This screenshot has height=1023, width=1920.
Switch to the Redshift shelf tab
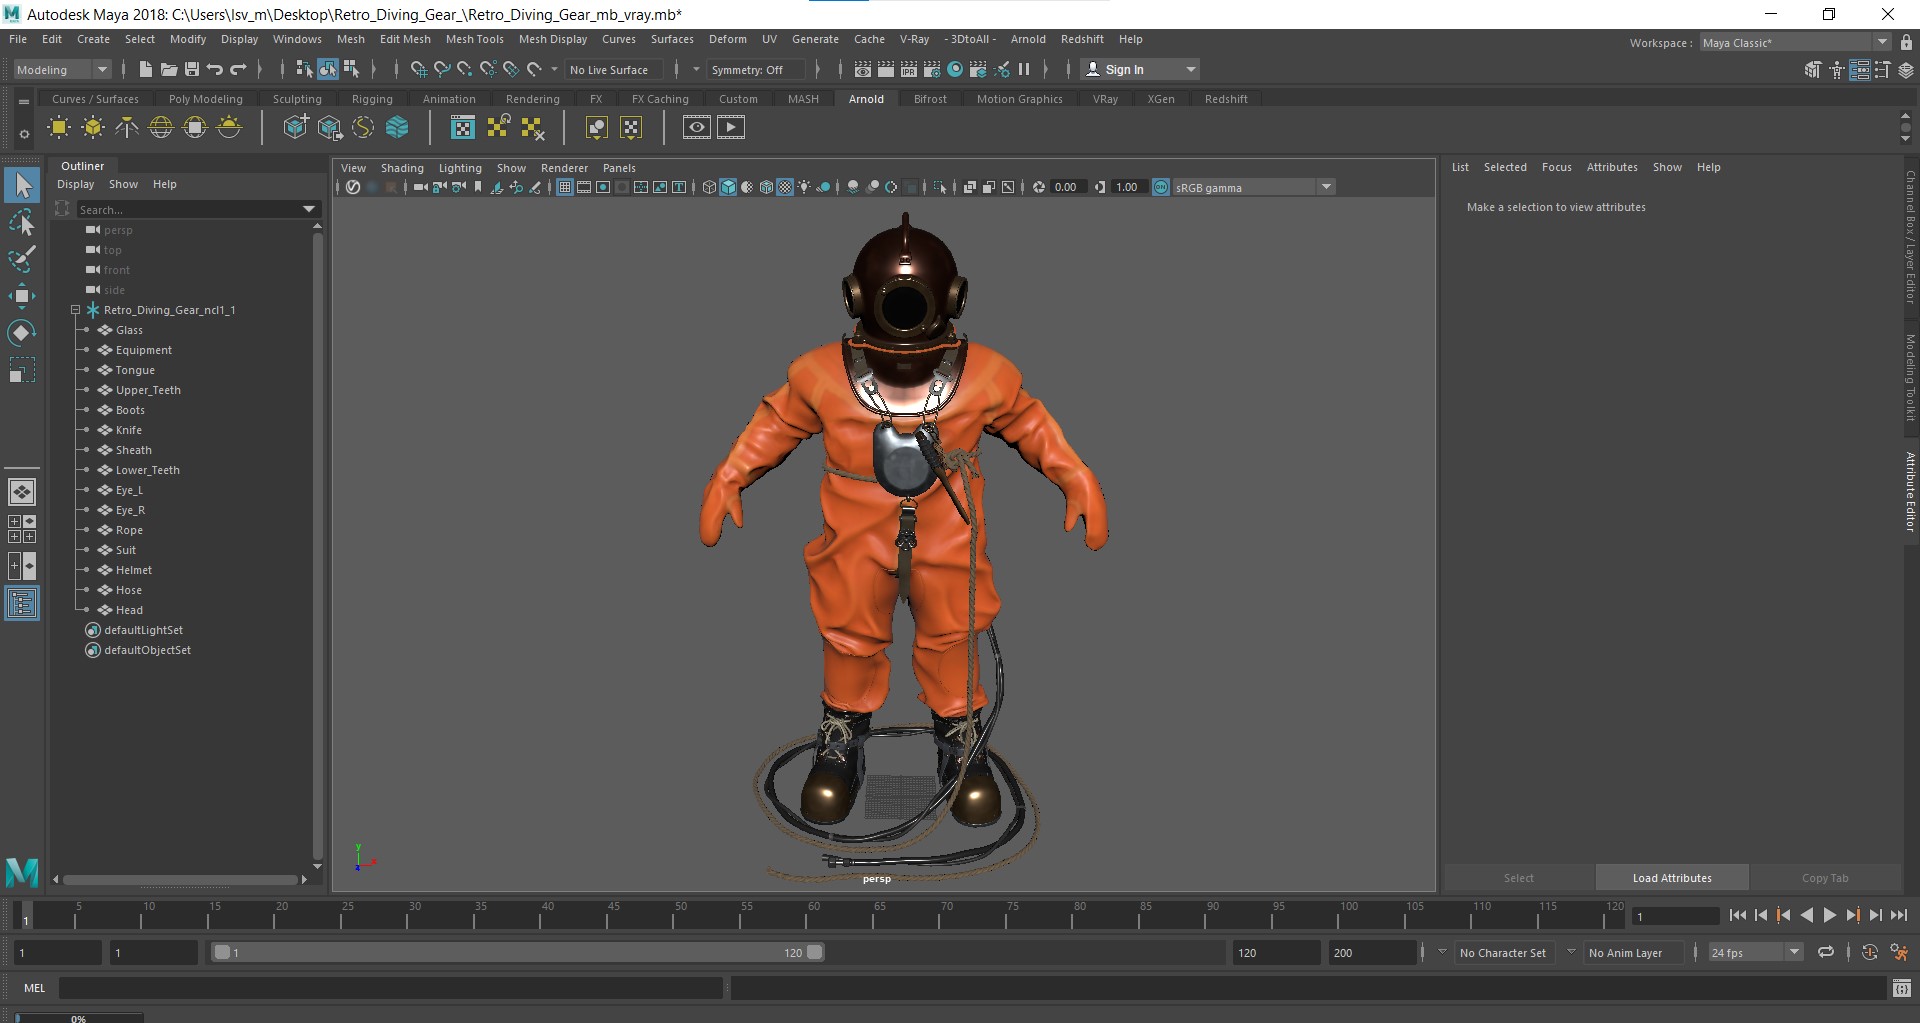tap(1226, 99)
